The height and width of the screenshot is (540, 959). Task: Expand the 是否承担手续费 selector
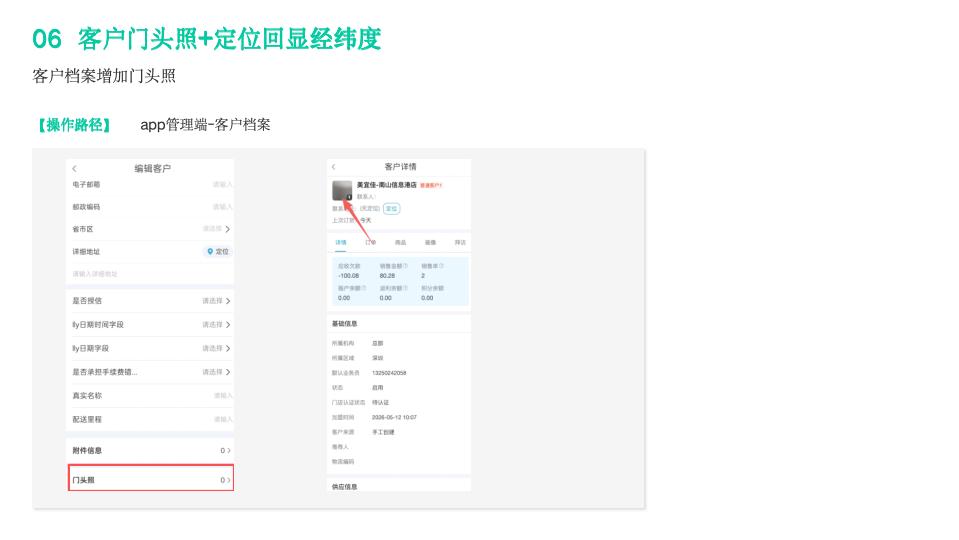click(x=228, y=372)
